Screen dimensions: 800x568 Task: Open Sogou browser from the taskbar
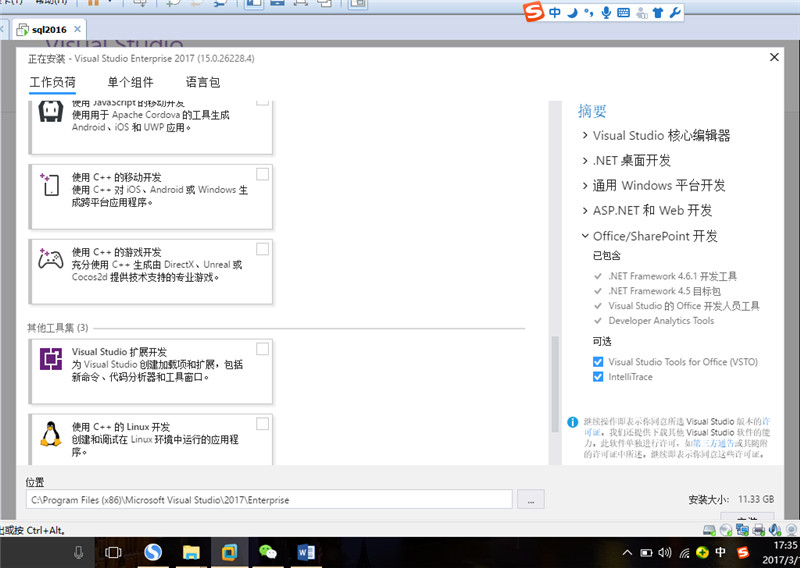tap(153, 552)
